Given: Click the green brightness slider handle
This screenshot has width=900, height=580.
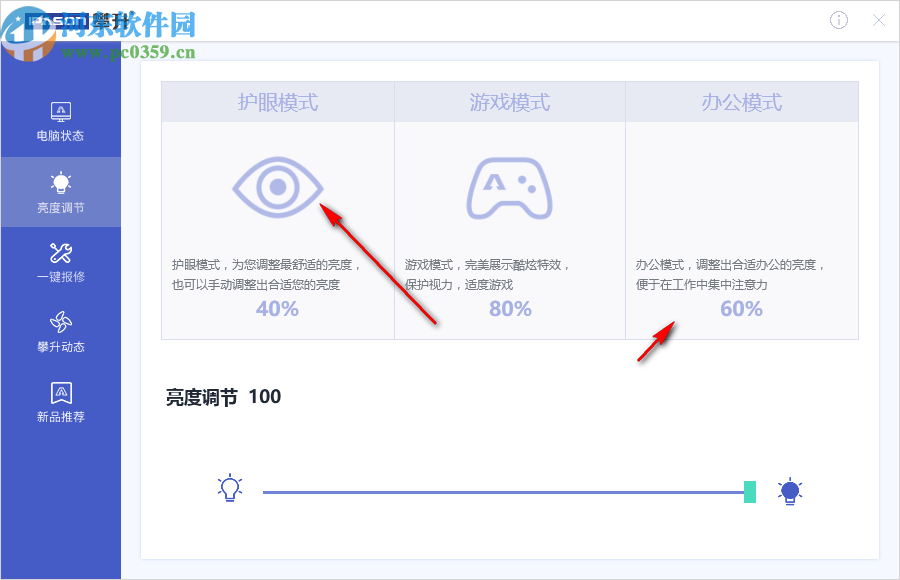Looking at the screenshot, I should coord(748,491).
